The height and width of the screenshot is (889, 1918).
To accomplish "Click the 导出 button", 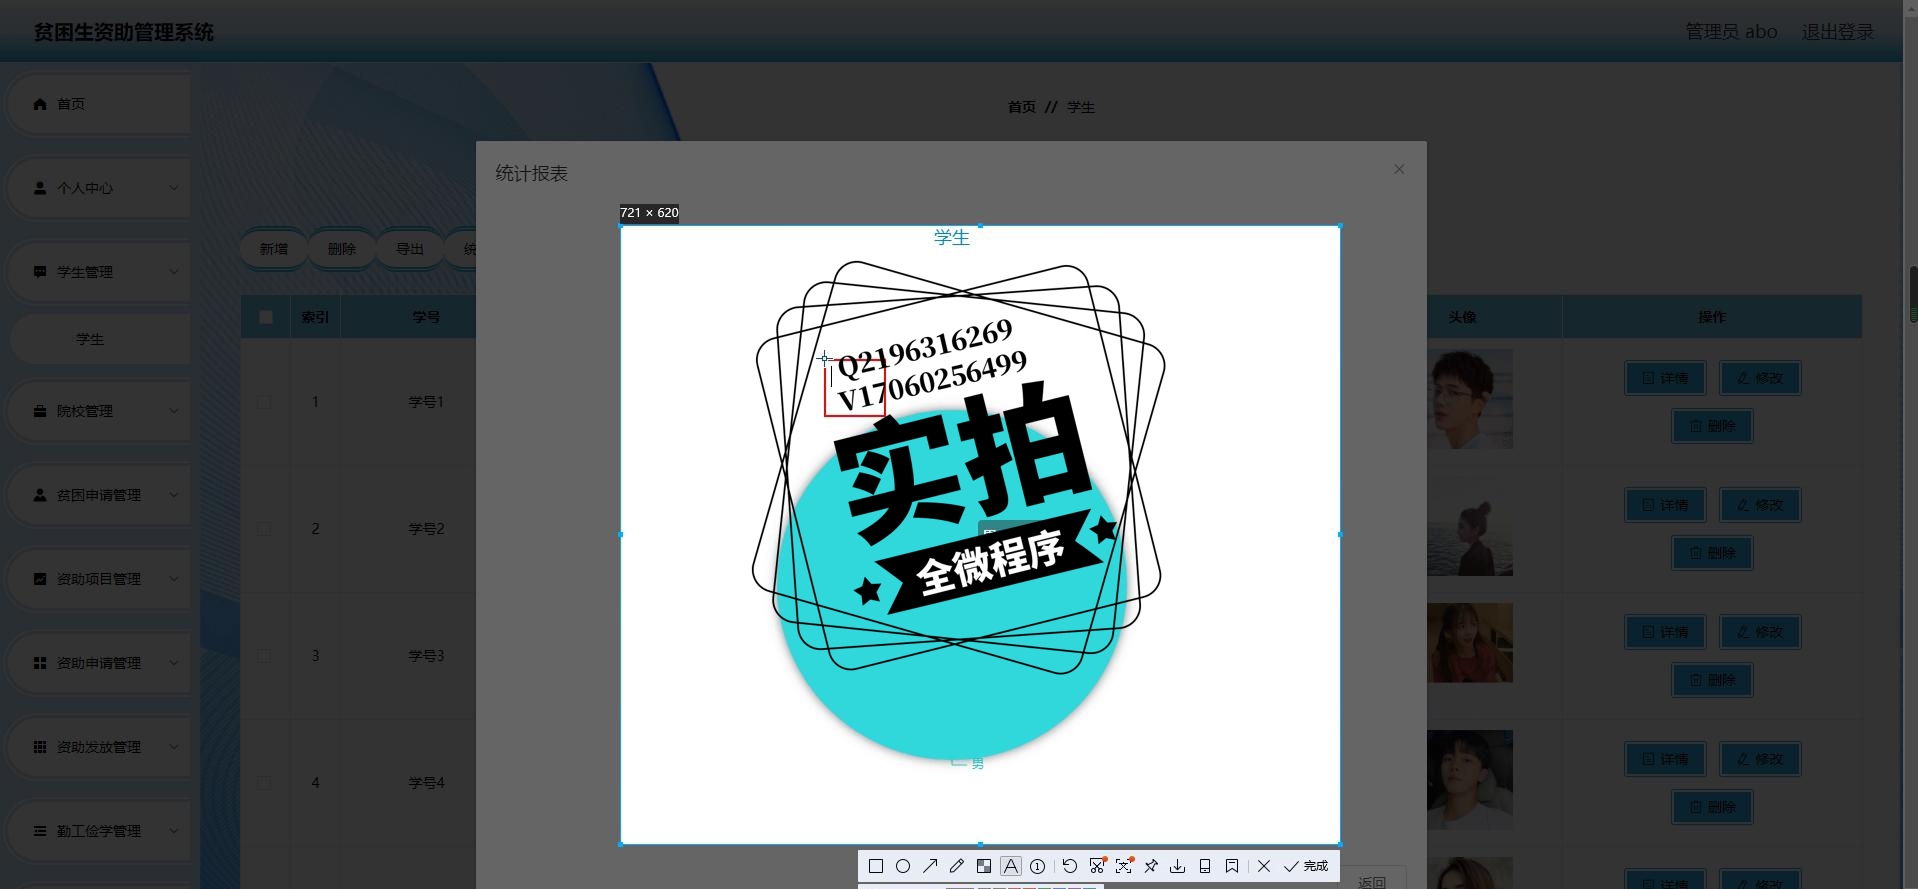I will pos(410,249).
